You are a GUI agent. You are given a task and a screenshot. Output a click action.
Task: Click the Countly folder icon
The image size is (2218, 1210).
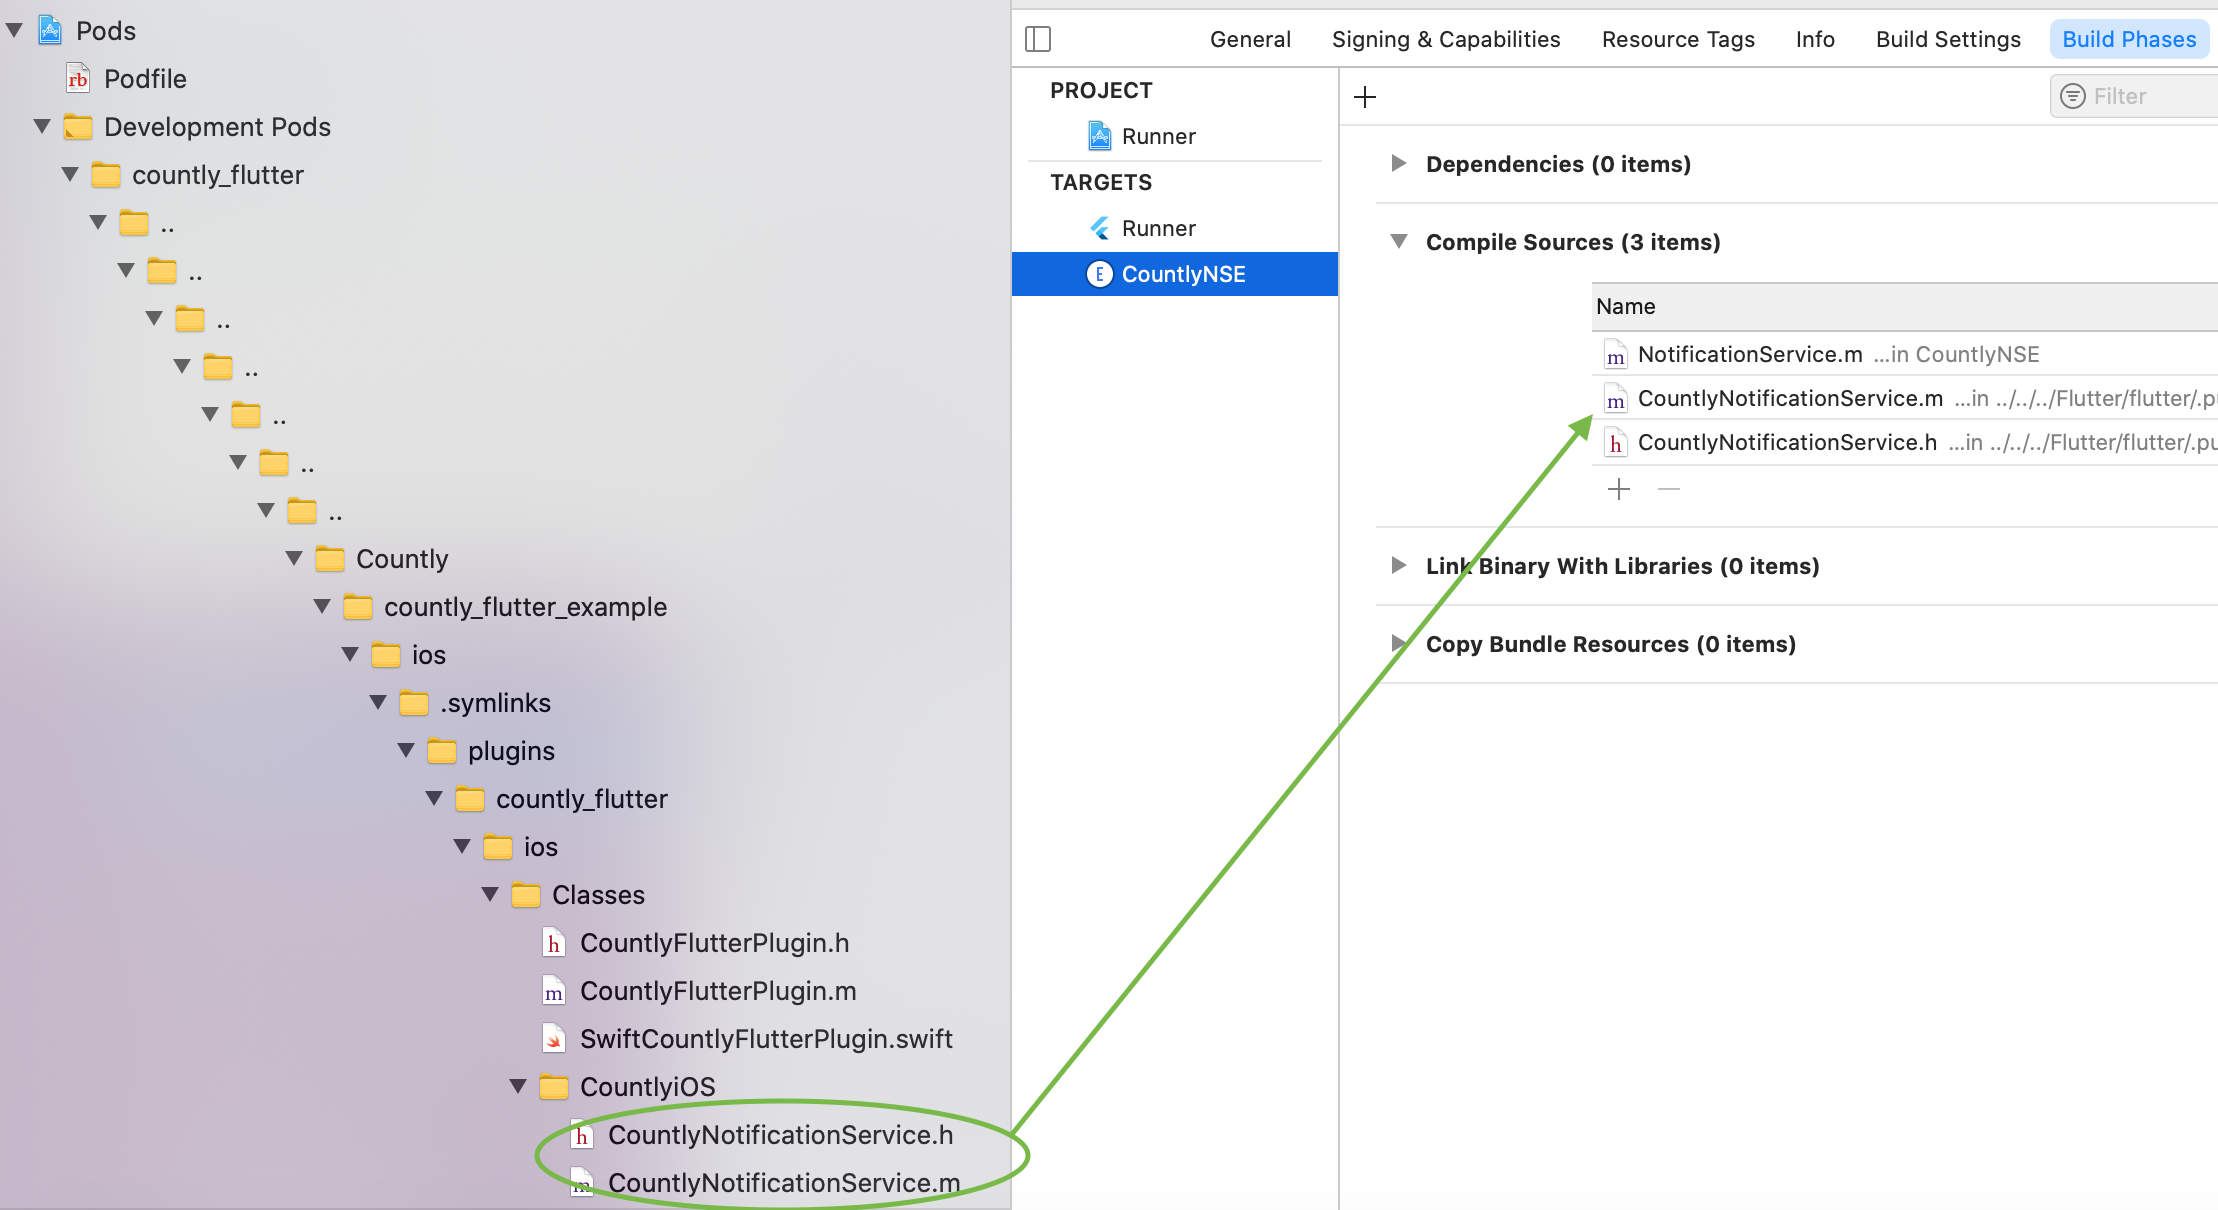pyautogui.click(x=330, y=559)
